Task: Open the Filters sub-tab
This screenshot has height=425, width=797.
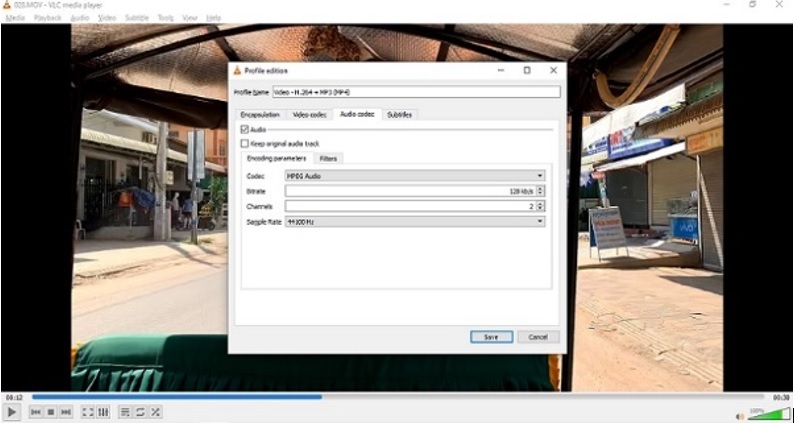Action: (x=328, y=158)
